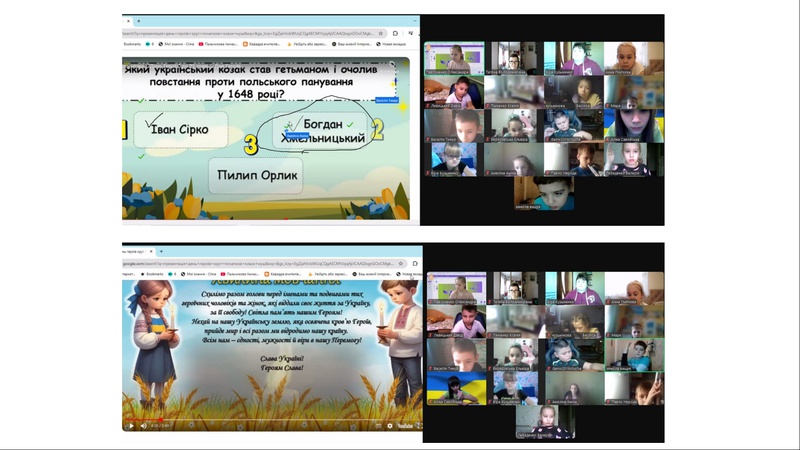Bookmark the page using the star in top browser
The height and width of the screenshot is (450, 800).
tap(380, 33)
